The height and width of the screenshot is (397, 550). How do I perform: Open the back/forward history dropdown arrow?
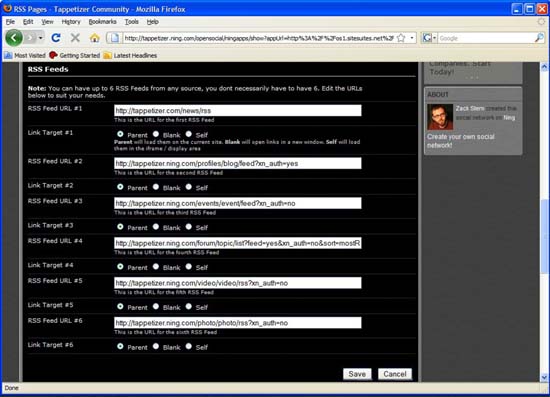point(41,38)
